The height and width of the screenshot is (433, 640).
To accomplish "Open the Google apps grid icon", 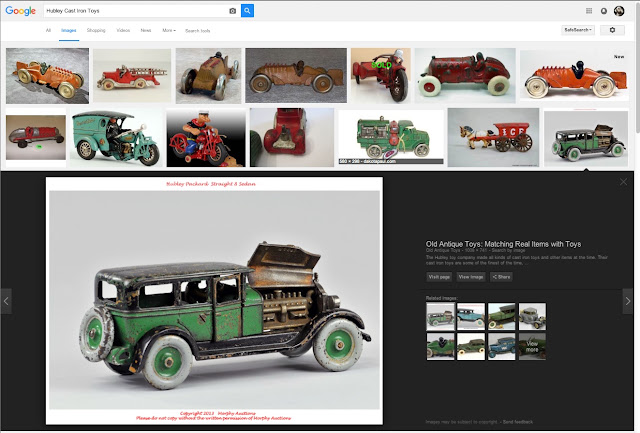I will (x=589, y=11).
